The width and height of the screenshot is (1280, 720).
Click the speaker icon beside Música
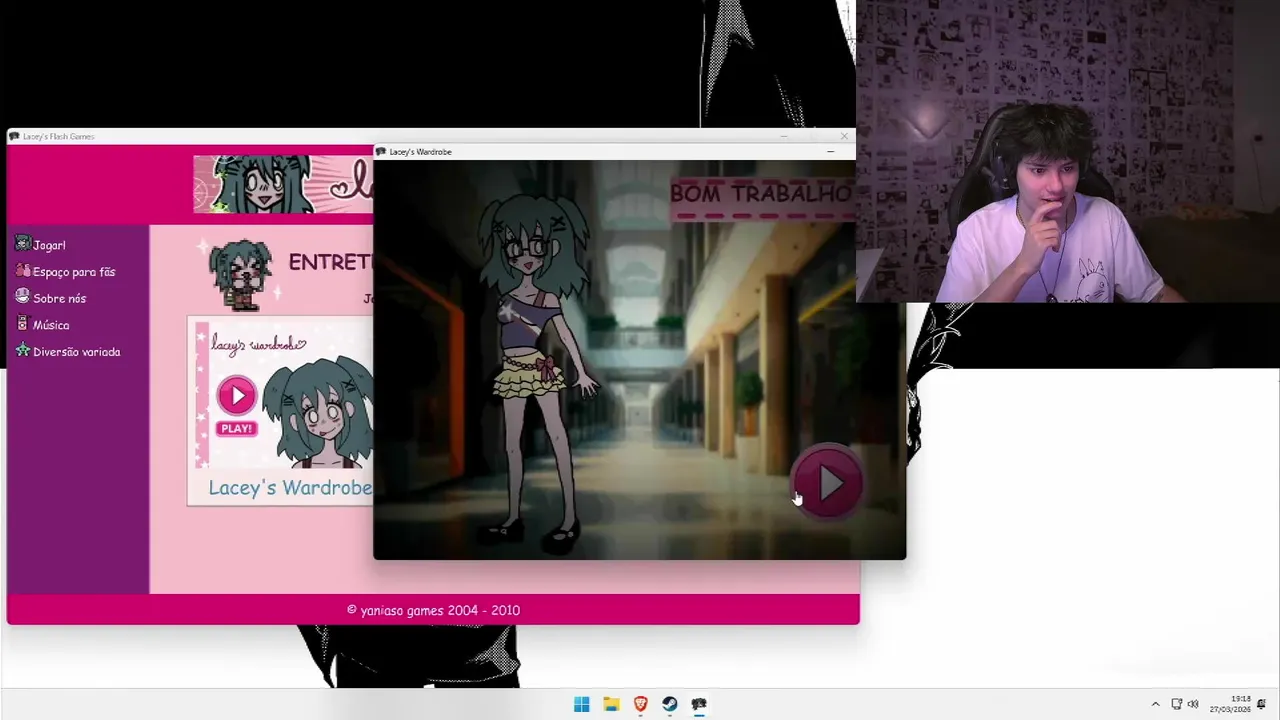click(x=23, y=323)
